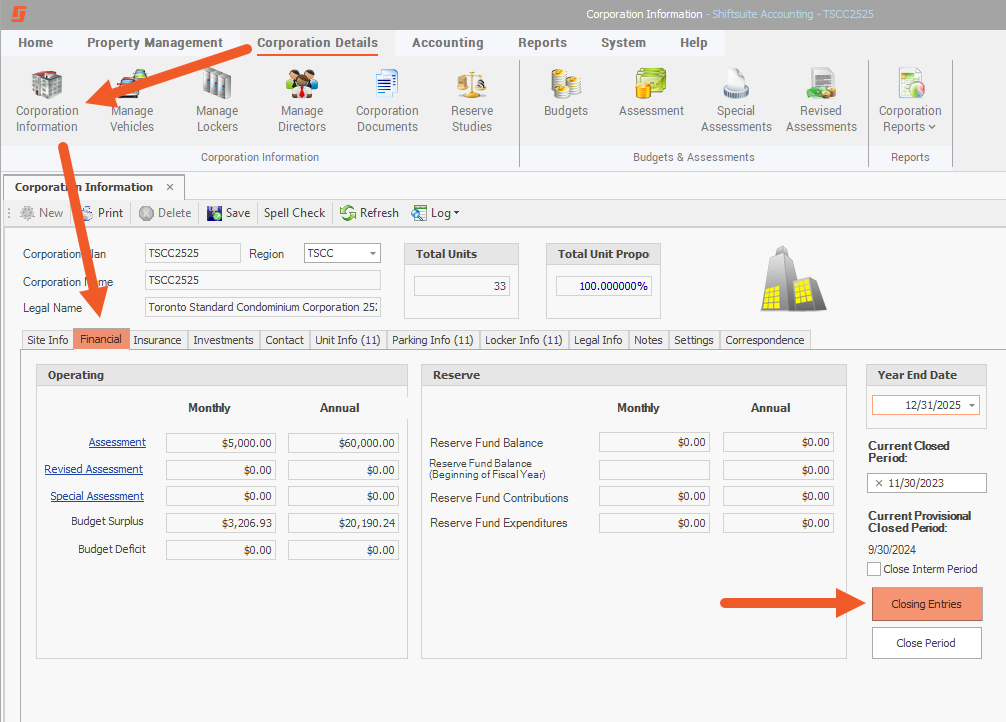
Task: Click Monthly Budget Surplus $3,206.93 field
Action: 221,523
